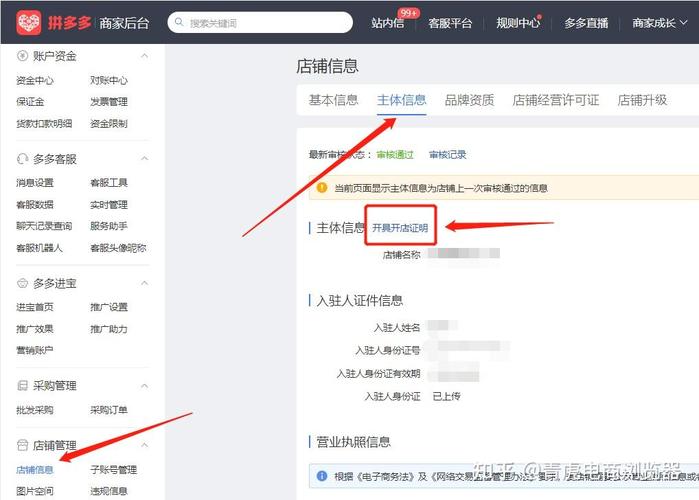Image resolution: width=699 pixels, height=500 pixels.
Task: Open 资金限制 in the sidebar
Action: [109, 123]
